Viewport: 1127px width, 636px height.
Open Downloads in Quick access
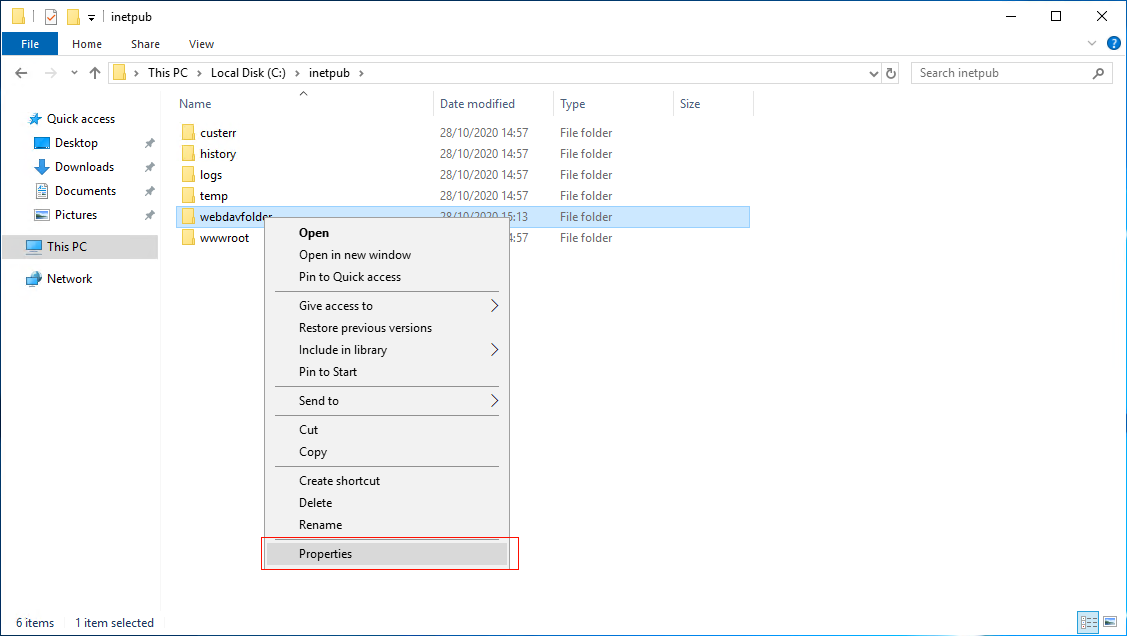pos(84,167)
